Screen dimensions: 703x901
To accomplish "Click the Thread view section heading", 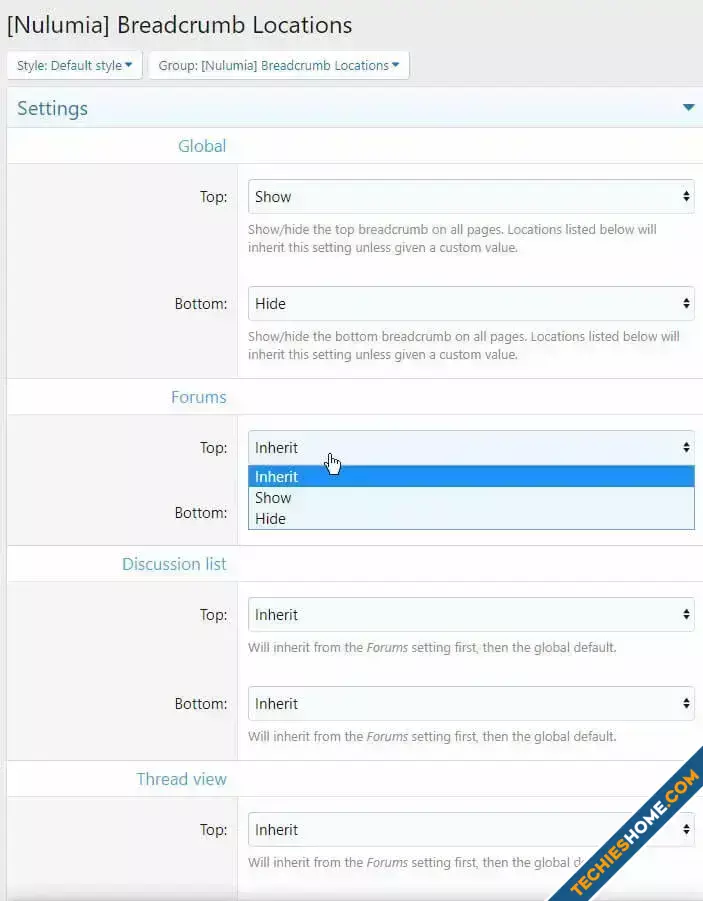I will point(182,779).
